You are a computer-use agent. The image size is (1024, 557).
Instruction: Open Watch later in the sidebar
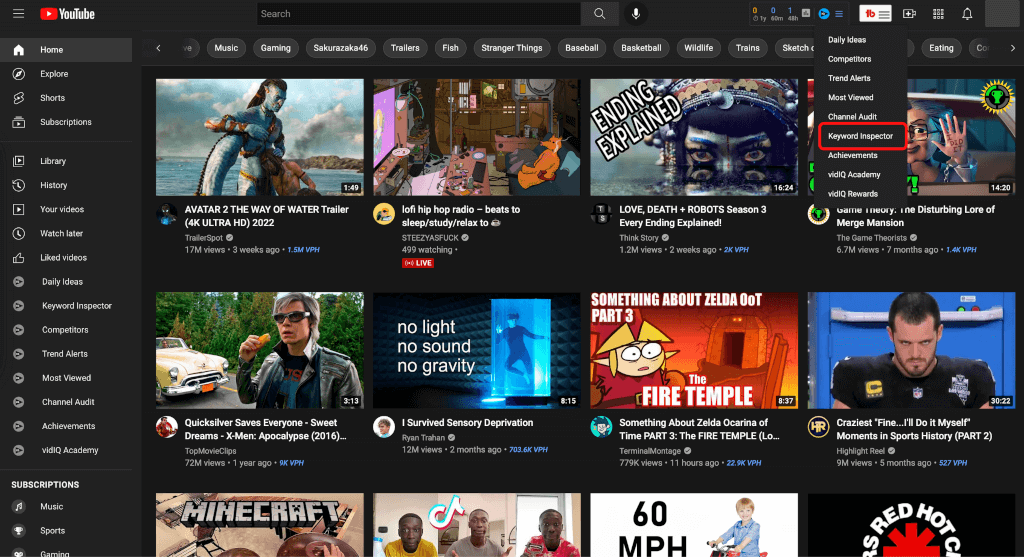click(61, 233)
